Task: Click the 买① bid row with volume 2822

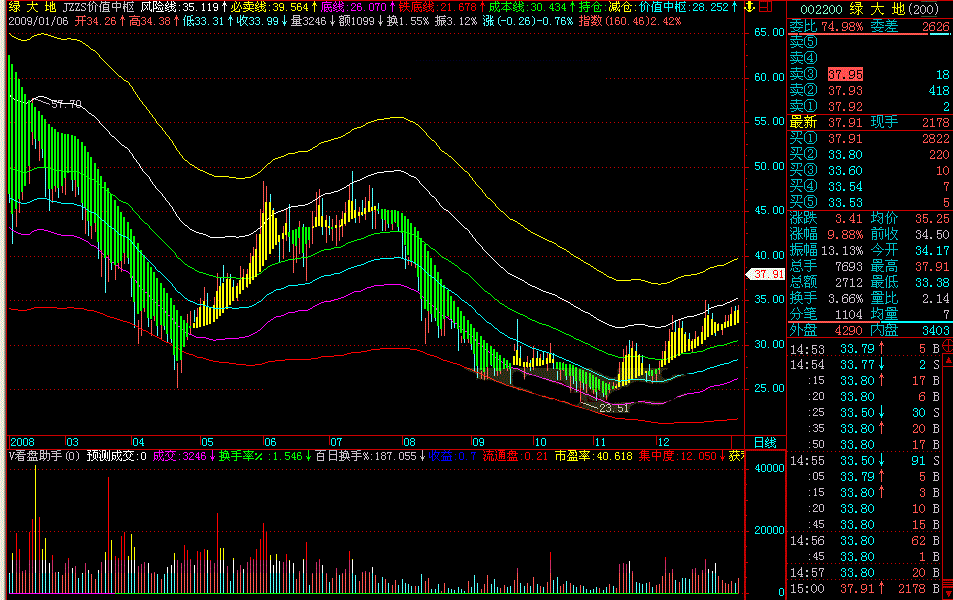Action: [x=869, y=139]
